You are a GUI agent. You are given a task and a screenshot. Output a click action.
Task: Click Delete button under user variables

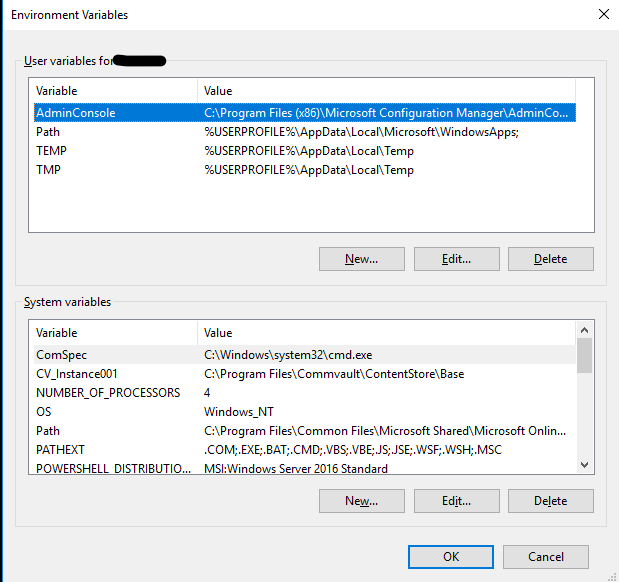(x=551, y=259)
